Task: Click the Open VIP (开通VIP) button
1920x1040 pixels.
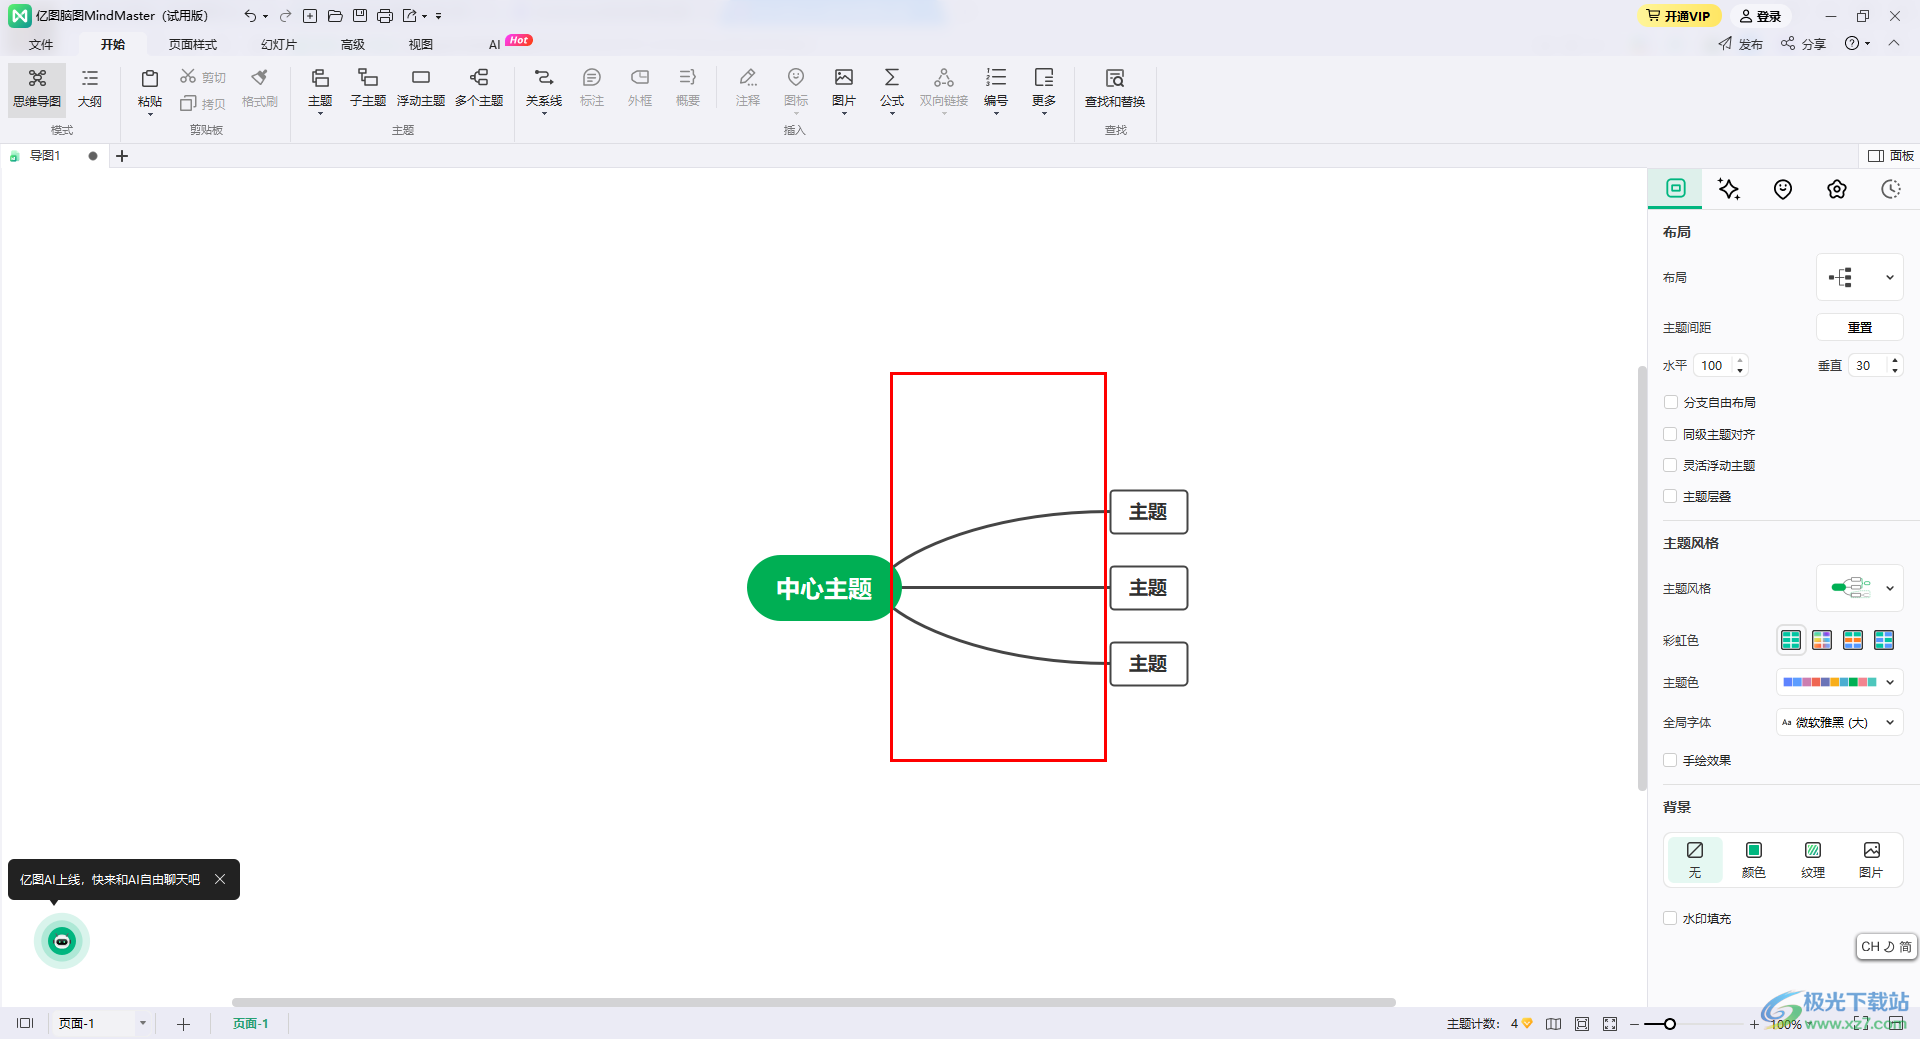Action: [x=1679, y=16]
